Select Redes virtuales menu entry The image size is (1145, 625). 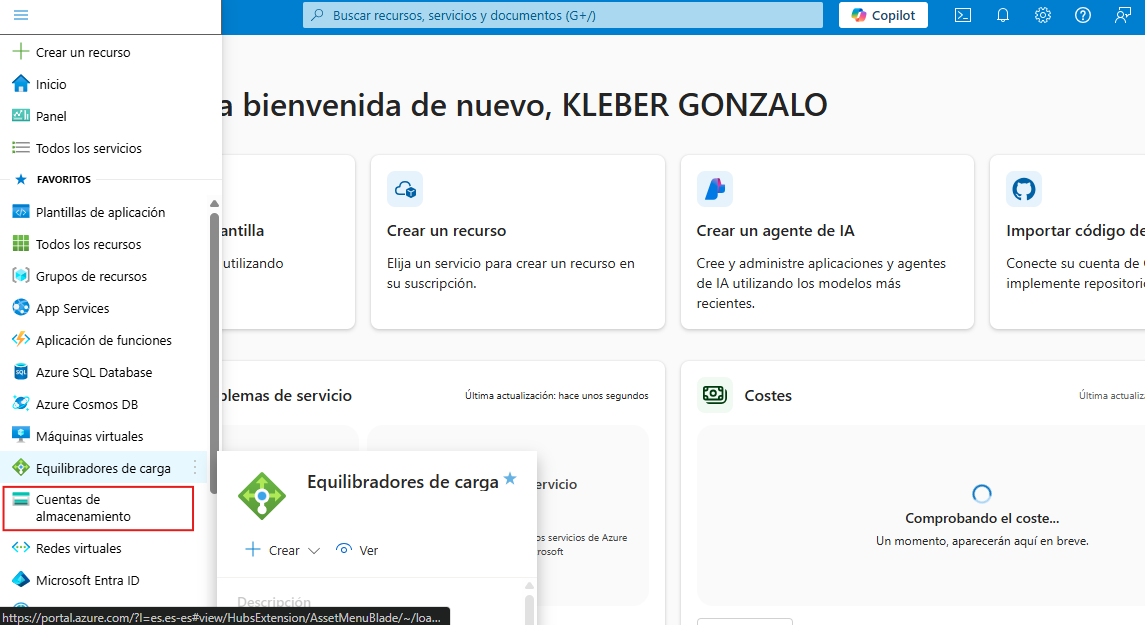coord(79,548)
